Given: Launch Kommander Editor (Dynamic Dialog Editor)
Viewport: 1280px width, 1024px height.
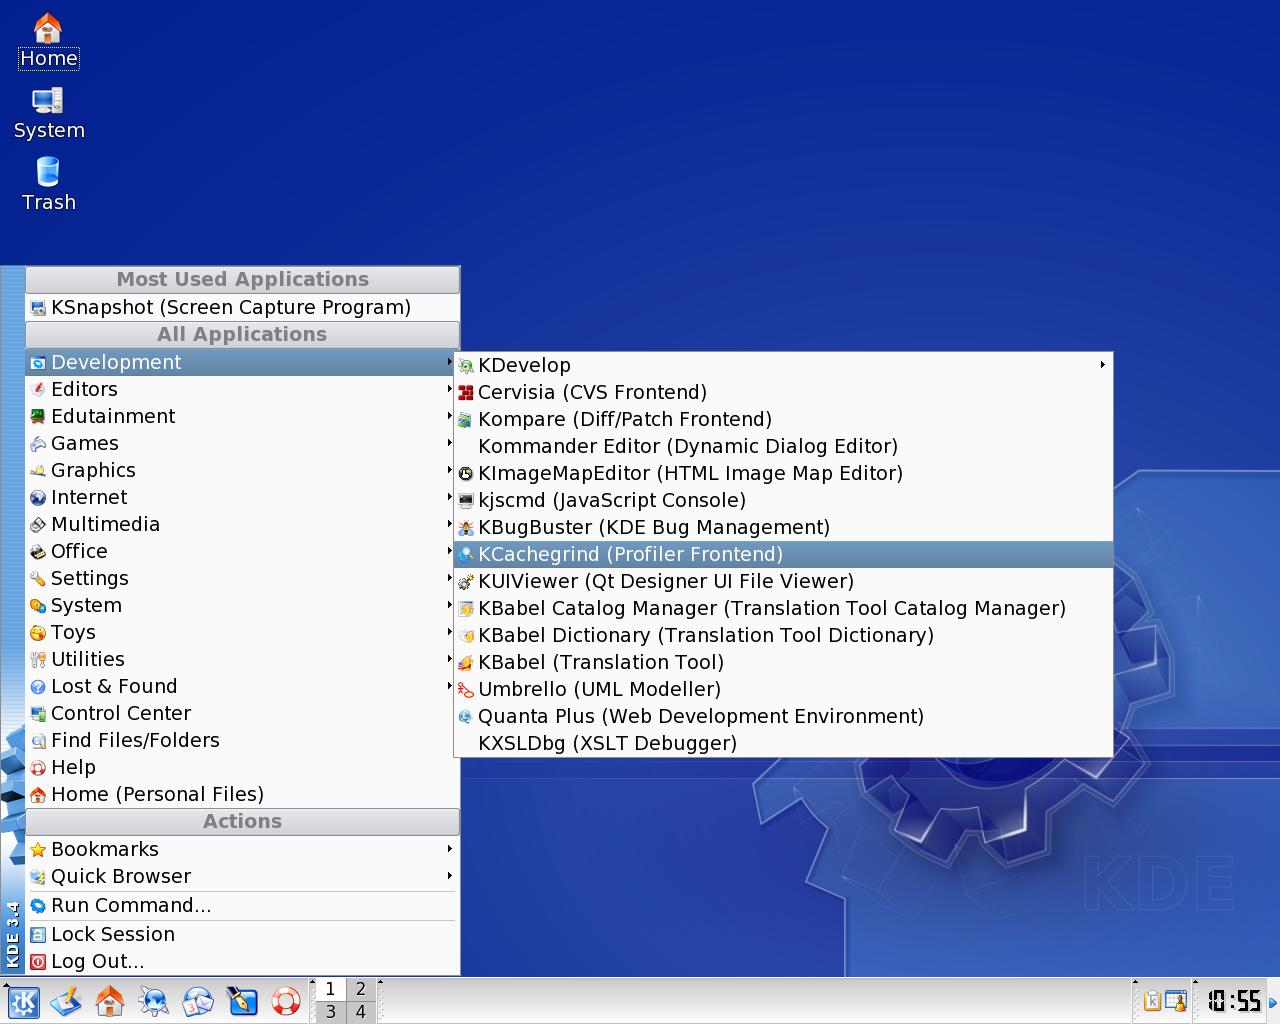Looking at the screenshot, I should click(x=783, y=446).
